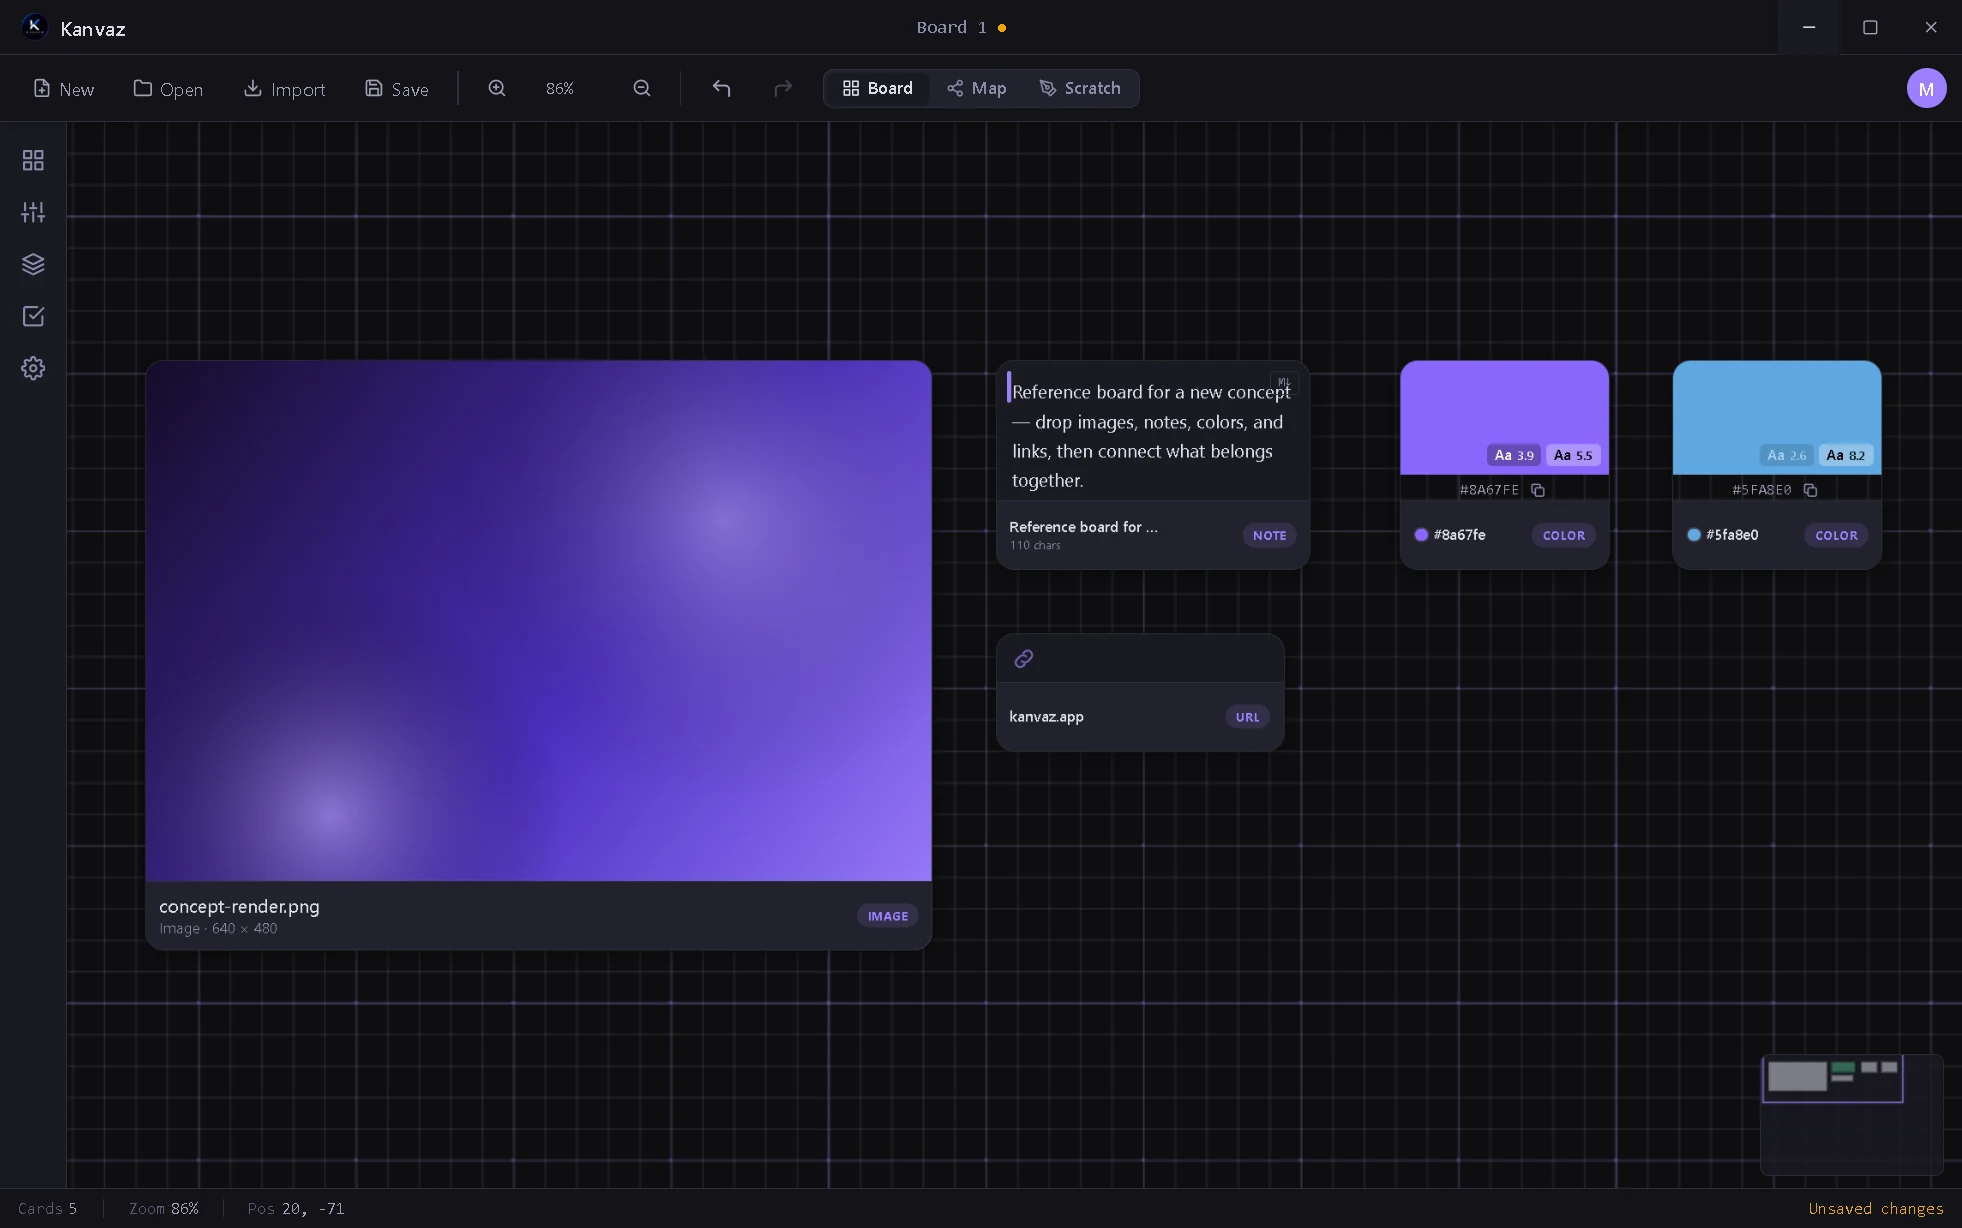Click the 'Reference board for ...' note title
Image resolution: width=1962 pixels, height=1228 pixels.
(1083, 527)
